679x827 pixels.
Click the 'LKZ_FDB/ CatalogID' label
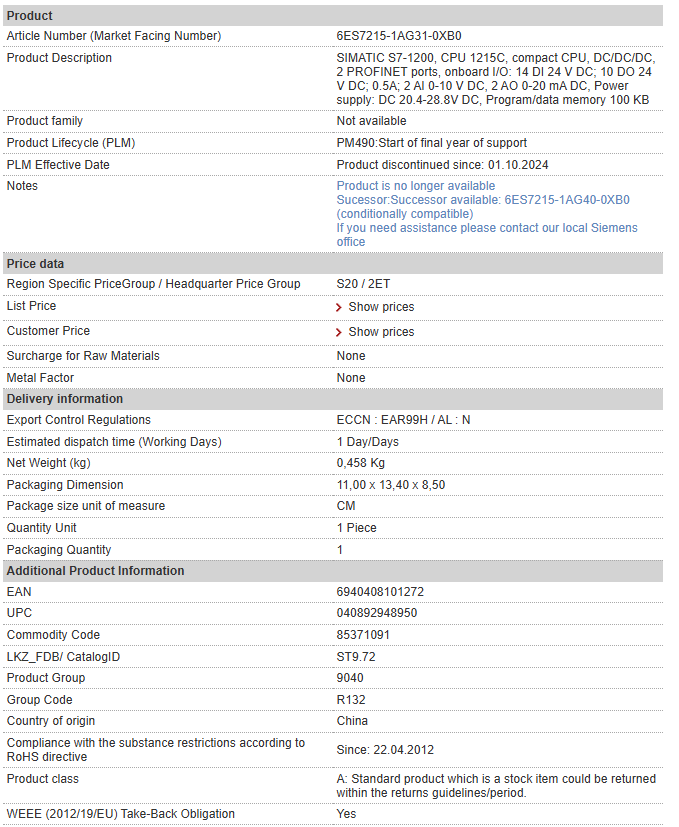point(63,657)
